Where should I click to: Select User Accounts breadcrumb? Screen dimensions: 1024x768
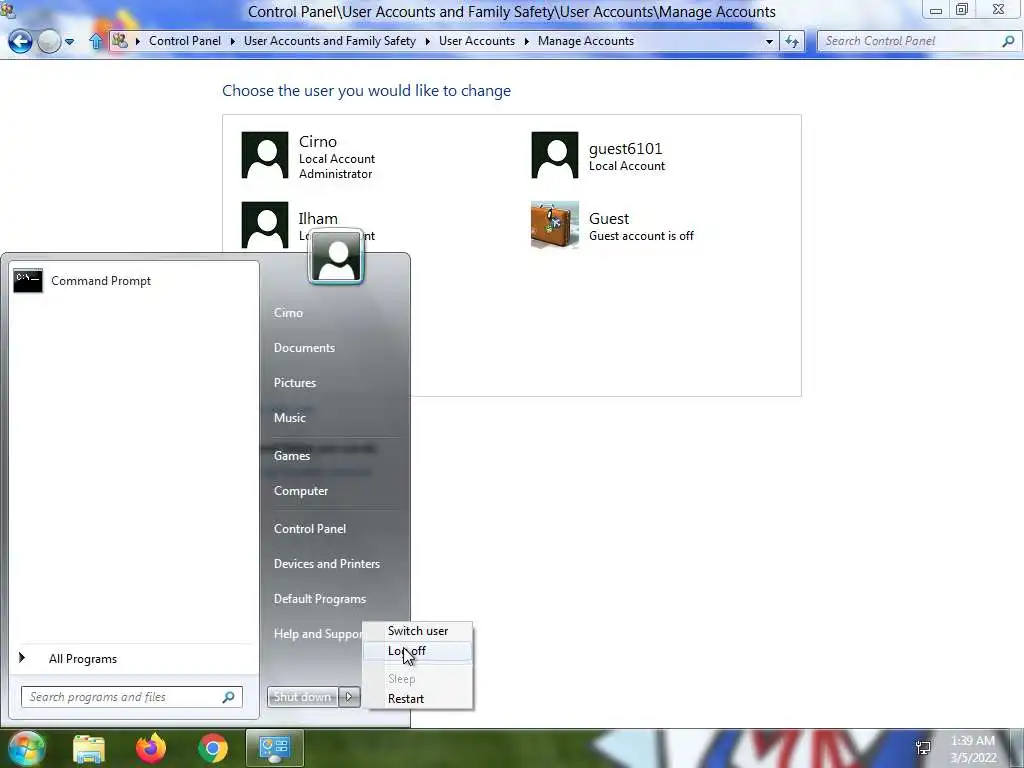[x=477, y=41]
